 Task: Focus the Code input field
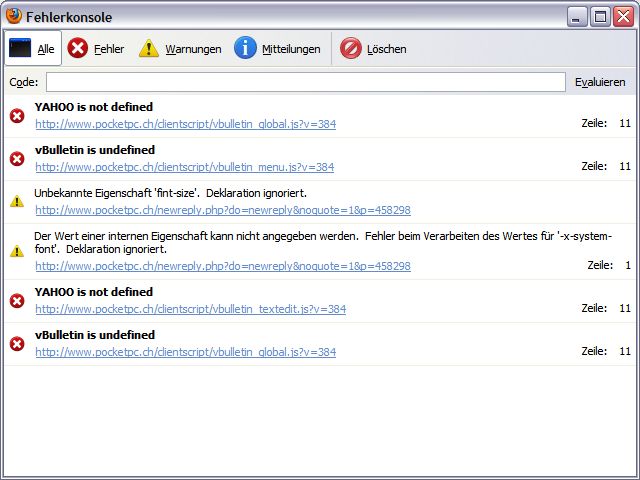(306, 82)
